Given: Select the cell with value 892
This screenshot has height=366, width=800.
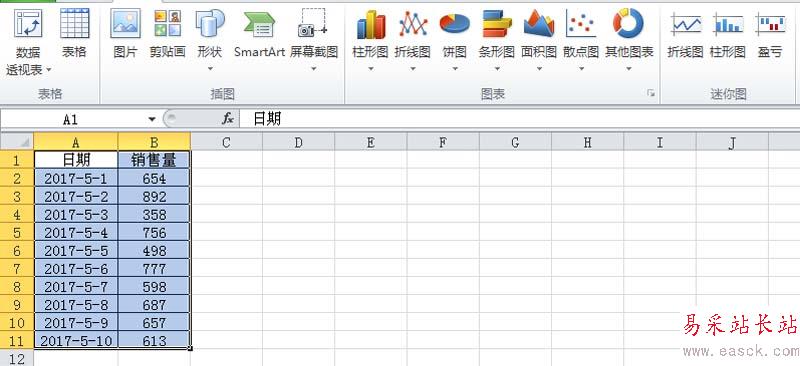Looking at the screenshot, I should tap(155, 197).
